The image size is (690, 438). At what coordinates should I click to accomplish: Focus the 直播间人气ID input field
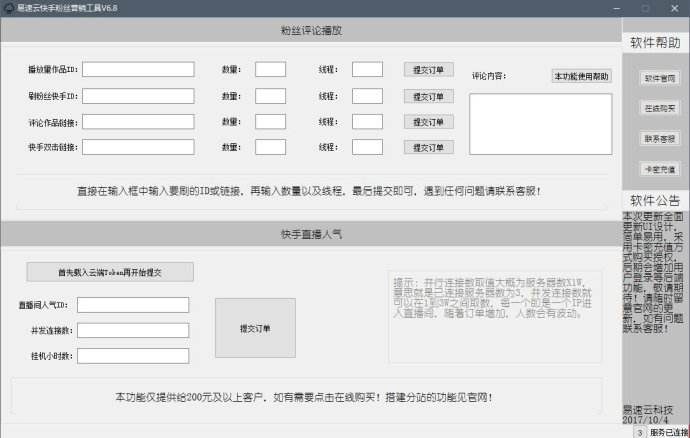coord(133,305)
